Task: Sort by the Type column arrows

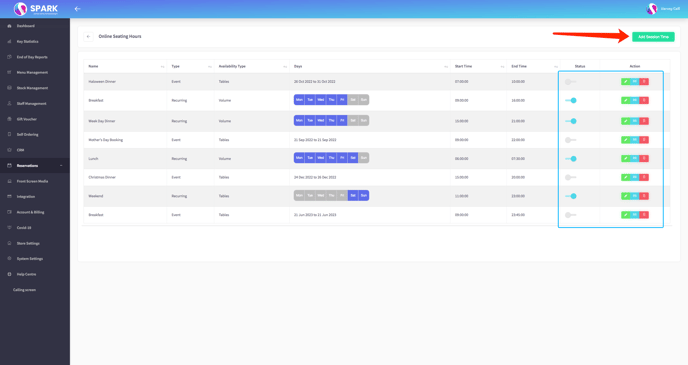Action: click(x=210, y=67)
